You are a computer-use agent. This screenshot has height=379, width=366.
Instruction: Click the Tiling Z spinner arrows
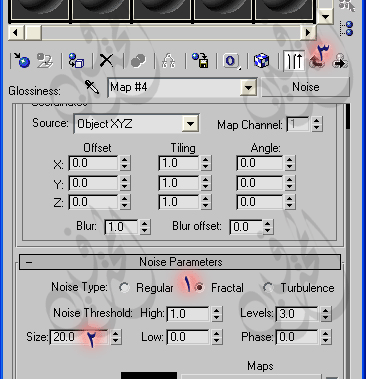point(206,202)
